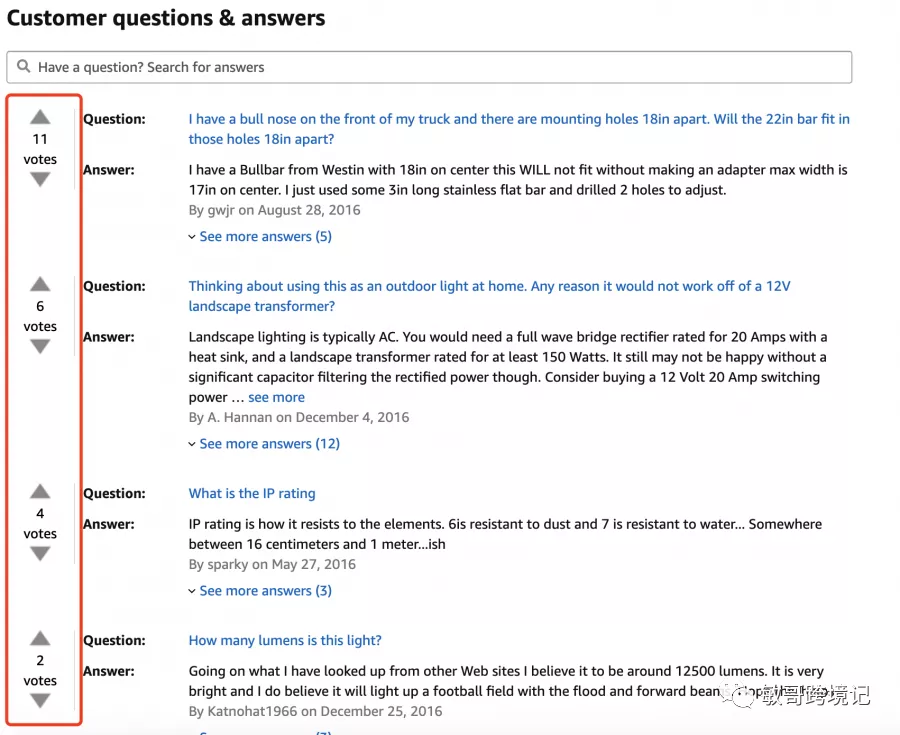Downvote the 6-vote landscape transformer question

(40, 347)
